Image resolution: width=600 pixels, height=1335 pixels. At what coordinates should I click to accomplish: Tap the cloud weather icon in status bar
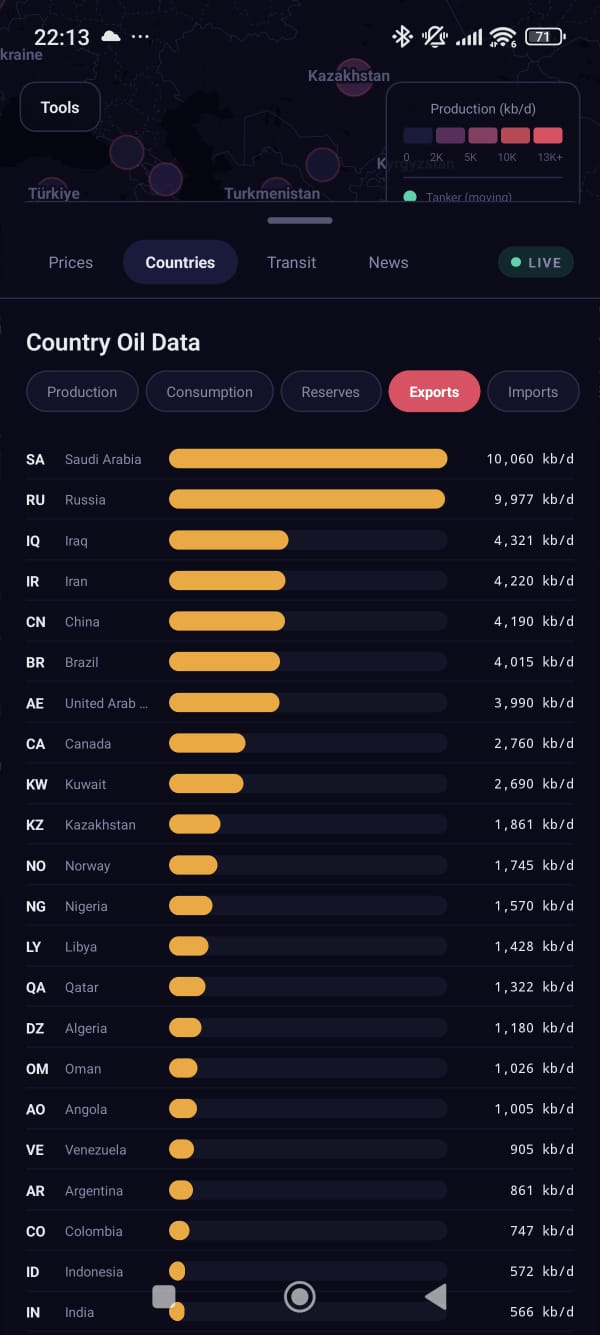point(111,37)
